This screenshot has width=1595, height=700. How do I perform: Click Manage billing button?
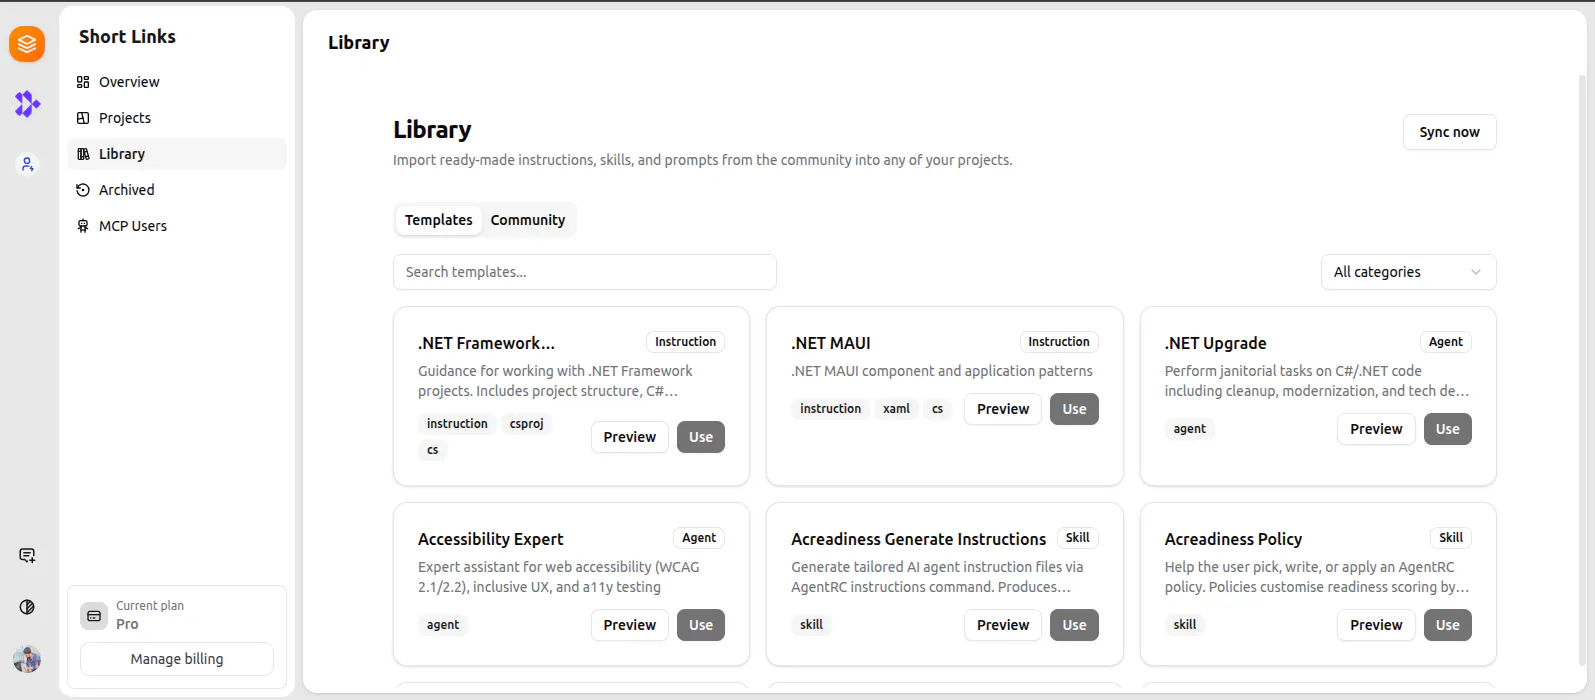pyautogui.click(x=177, y=659)
